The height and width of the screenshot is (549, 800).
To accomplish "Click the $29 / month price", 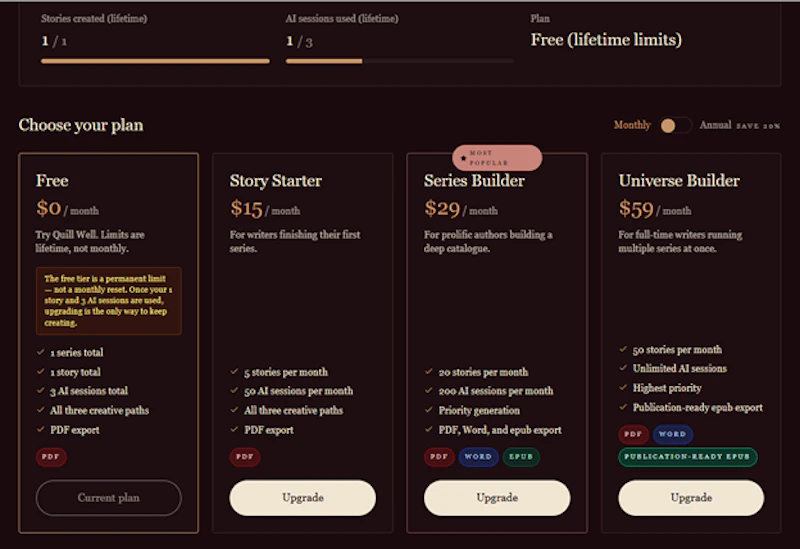I will pyautogui.click(x=461, y=209).
